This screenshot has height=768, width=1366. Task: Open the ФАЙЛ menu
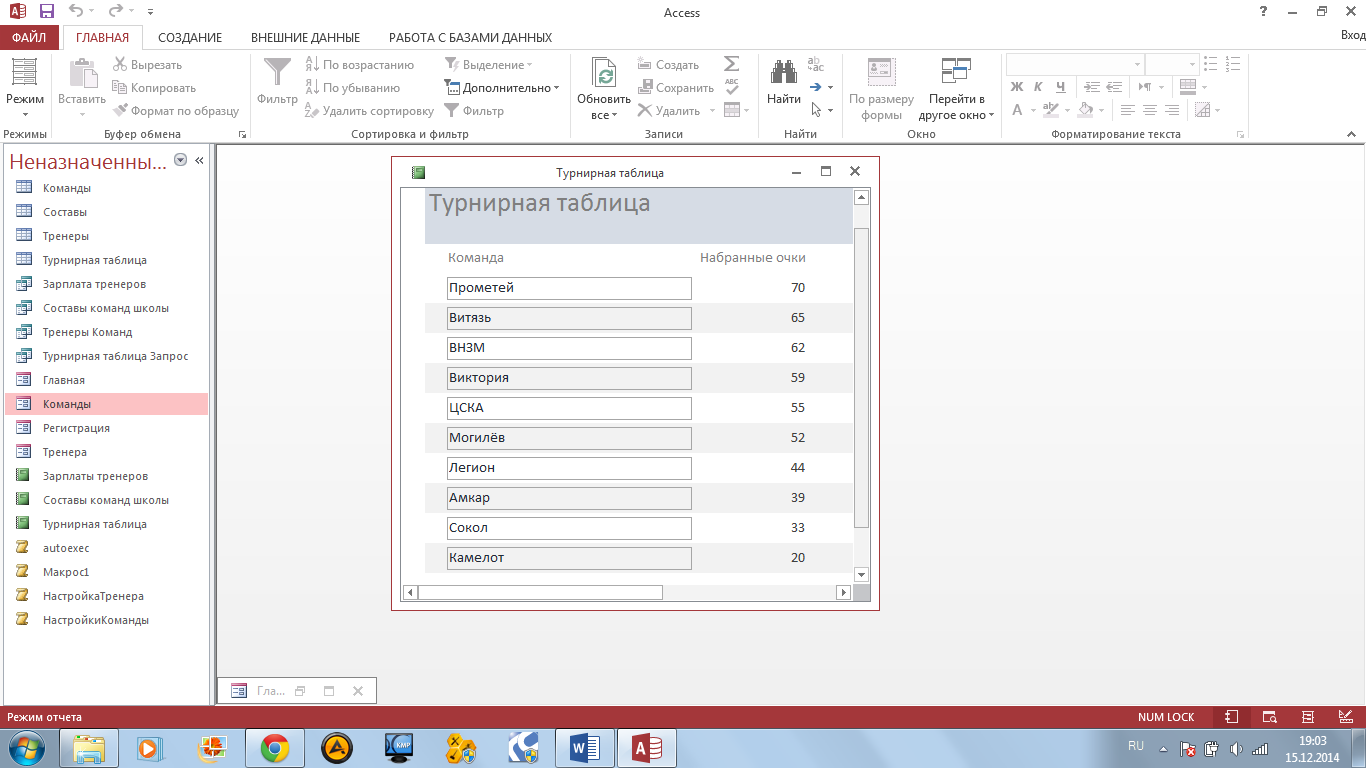(30, 38)
